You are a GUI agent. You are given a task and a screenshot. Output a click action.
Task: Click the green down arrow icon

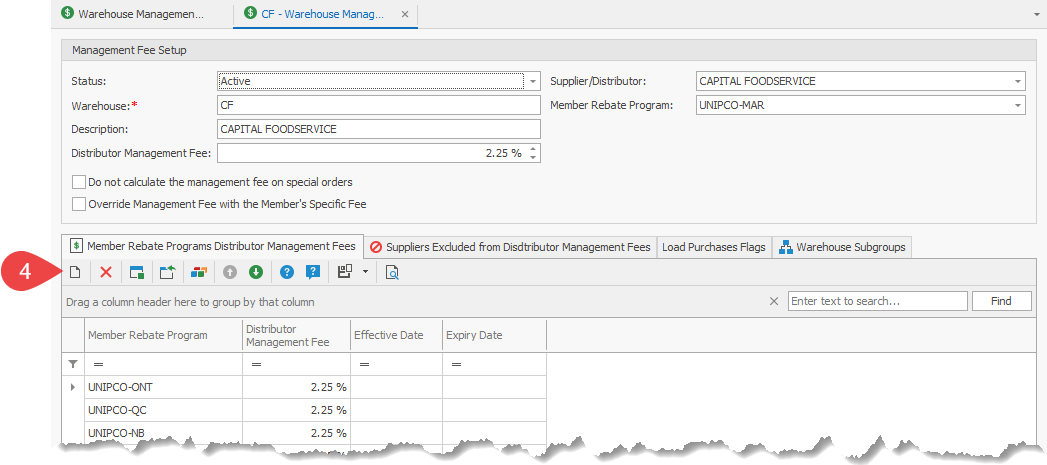coord(256,272)
